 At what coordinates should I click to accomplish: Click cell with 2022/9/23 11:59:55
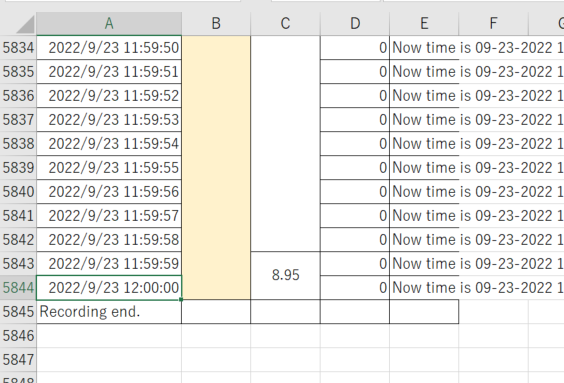click(x=109, y=168)
